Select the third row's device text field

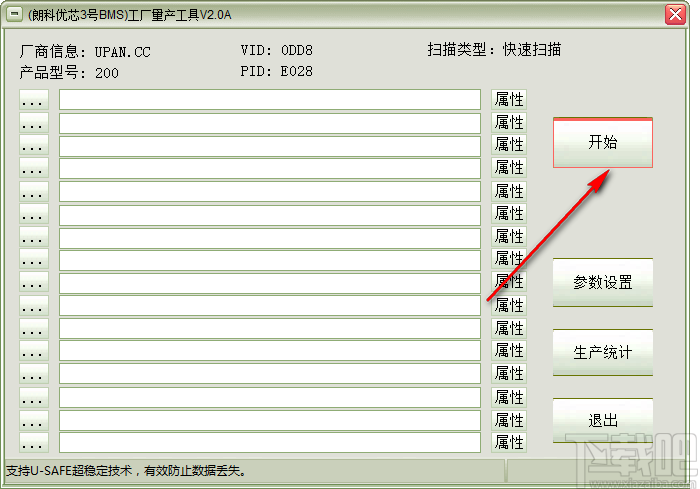point(270,146)
